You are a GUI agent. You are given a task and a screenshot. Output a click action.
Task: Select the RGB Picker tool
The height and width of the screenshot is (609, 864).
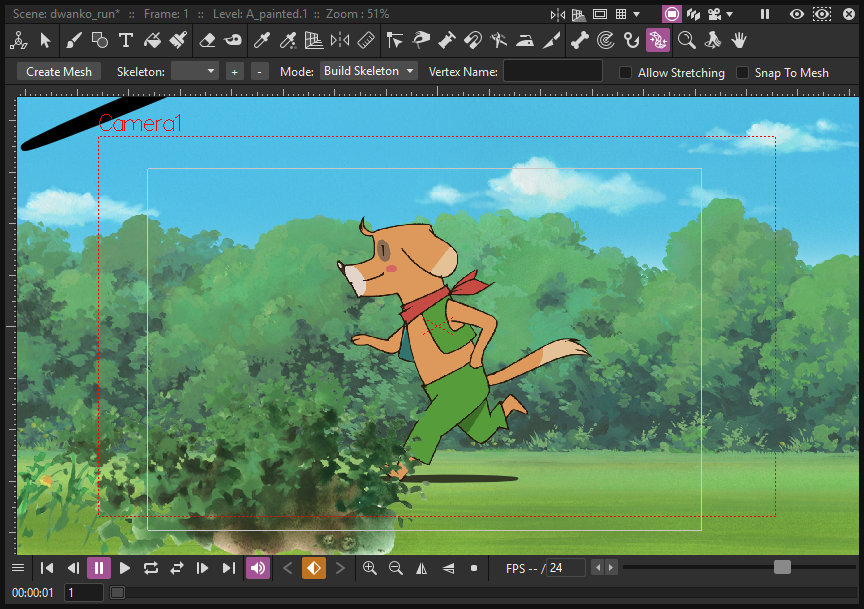287,40
